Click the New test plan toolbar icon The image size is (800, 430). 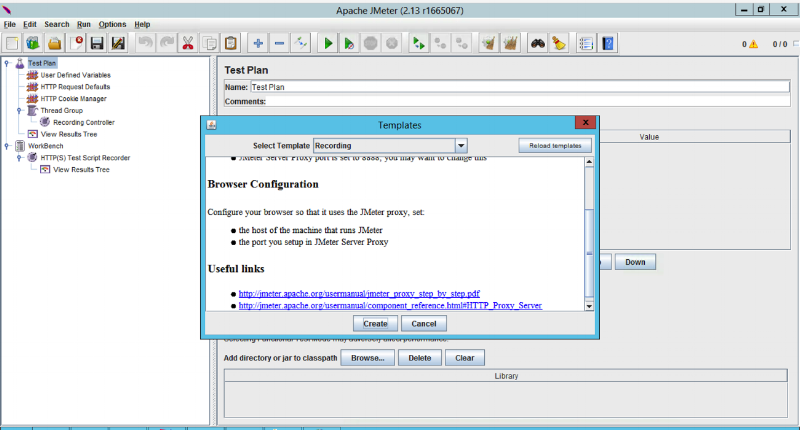click(x=12, y=43)
